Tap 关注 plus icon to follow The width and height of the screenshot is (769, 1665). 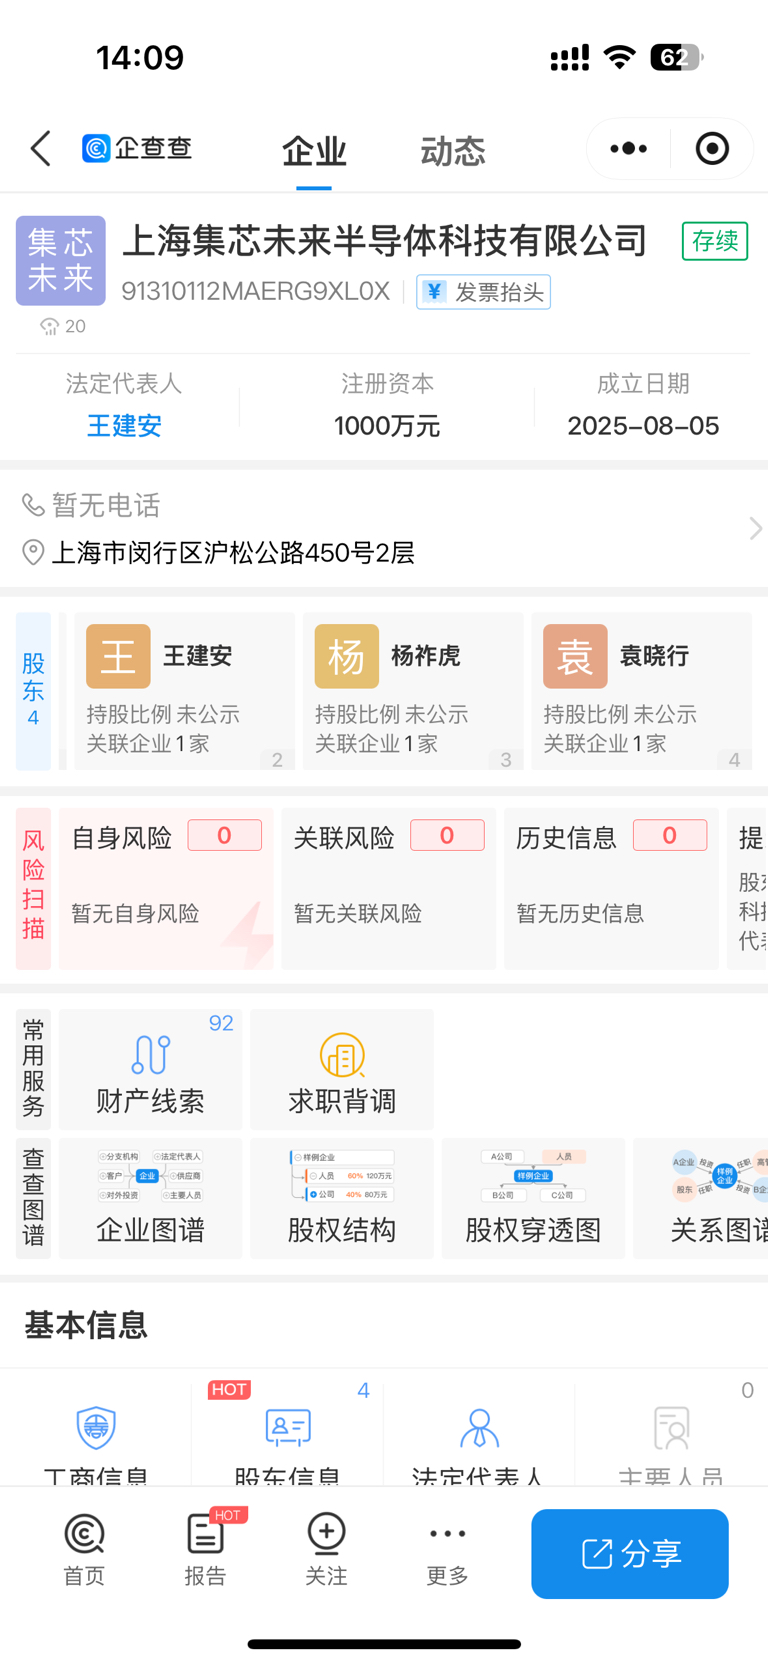click(326, 1532)
